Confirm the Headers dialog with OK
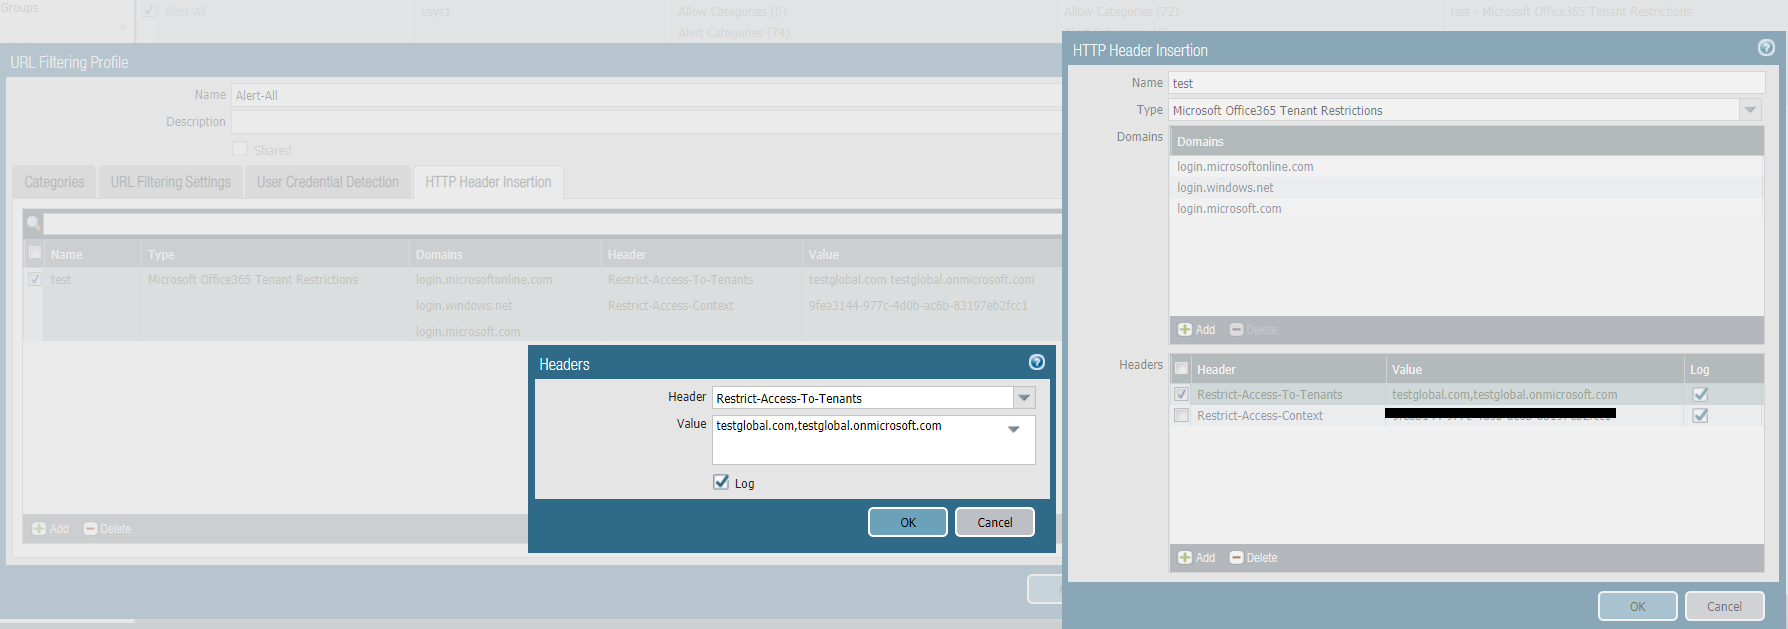This screenshot has width=1788, height=629. point(908,522)
